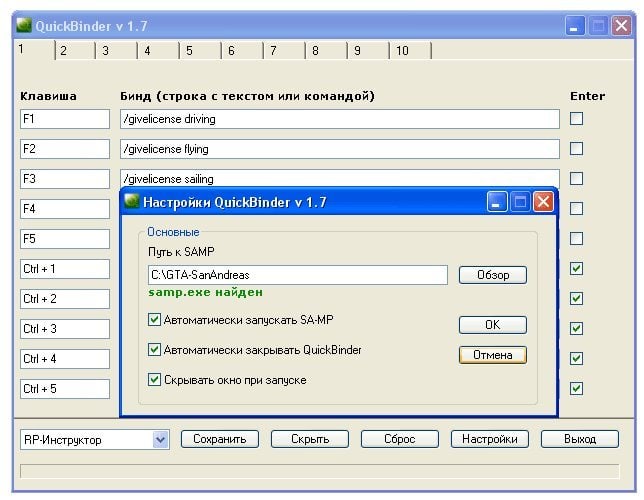644x500 pixels.
Task: Switch to tab 6
Action: coord(242,51)
